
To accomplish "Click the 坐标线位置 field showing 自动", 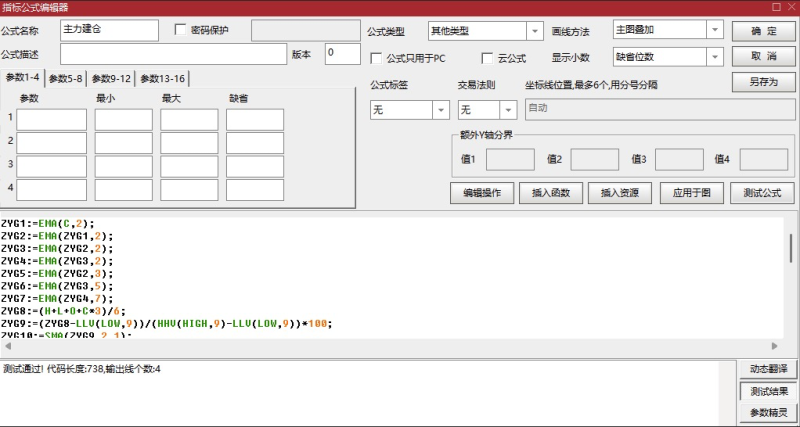I will click(x=660, y=109).
